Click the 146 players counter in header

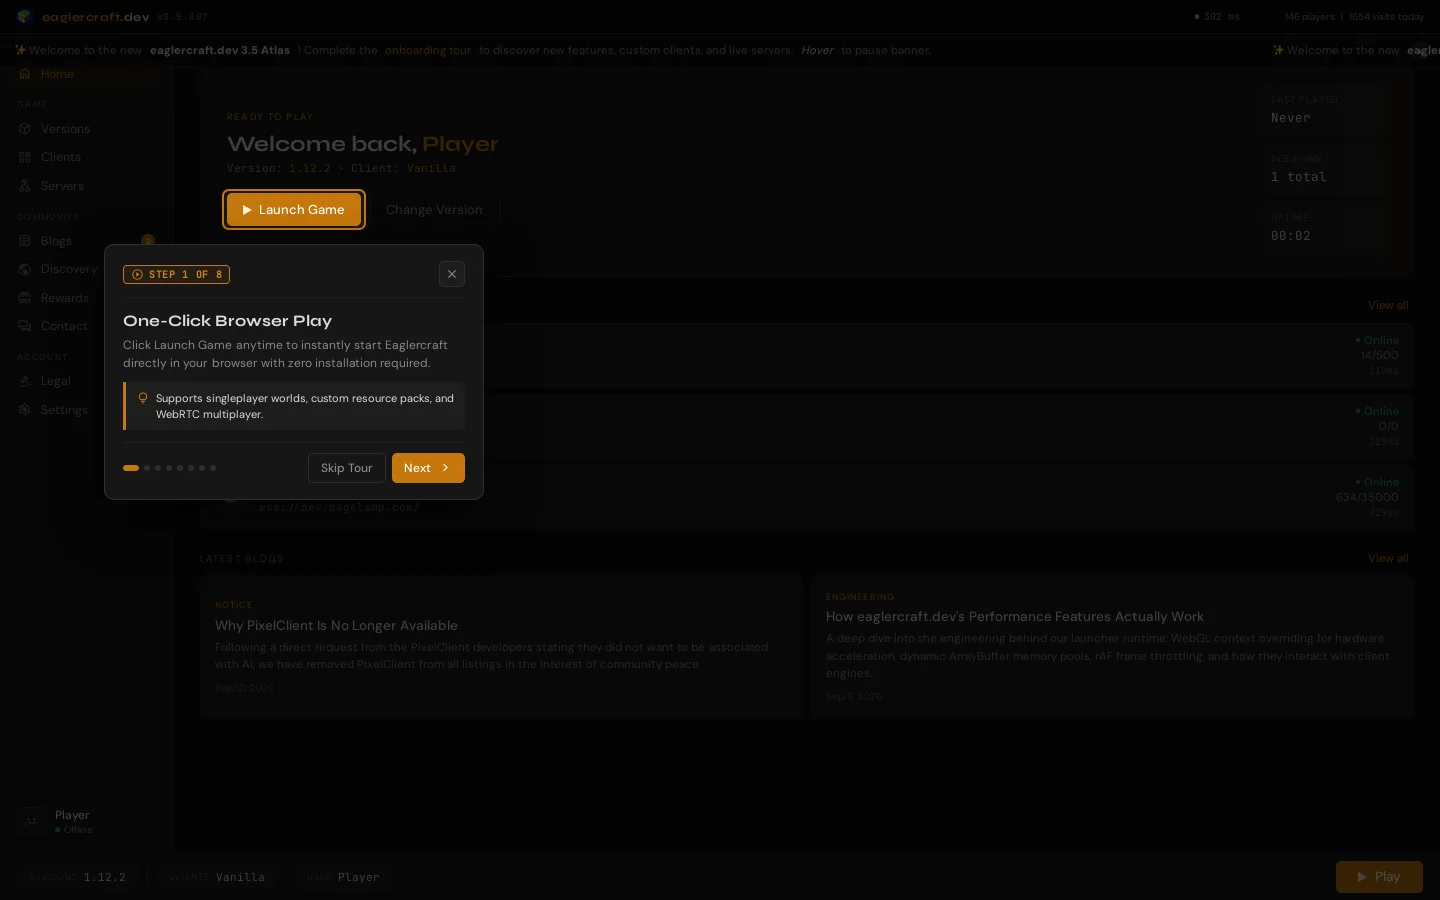coord(1310,17)
